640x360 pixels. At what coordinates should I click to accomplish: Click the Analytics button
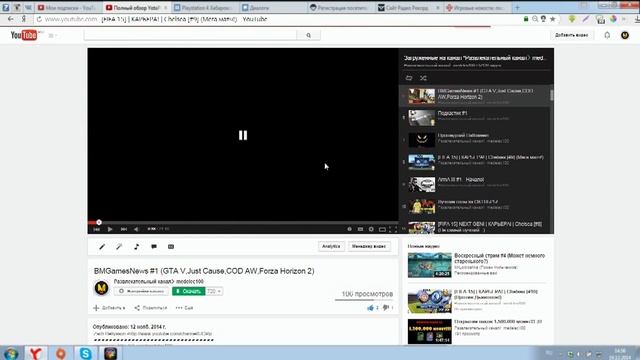coord(331,247)
